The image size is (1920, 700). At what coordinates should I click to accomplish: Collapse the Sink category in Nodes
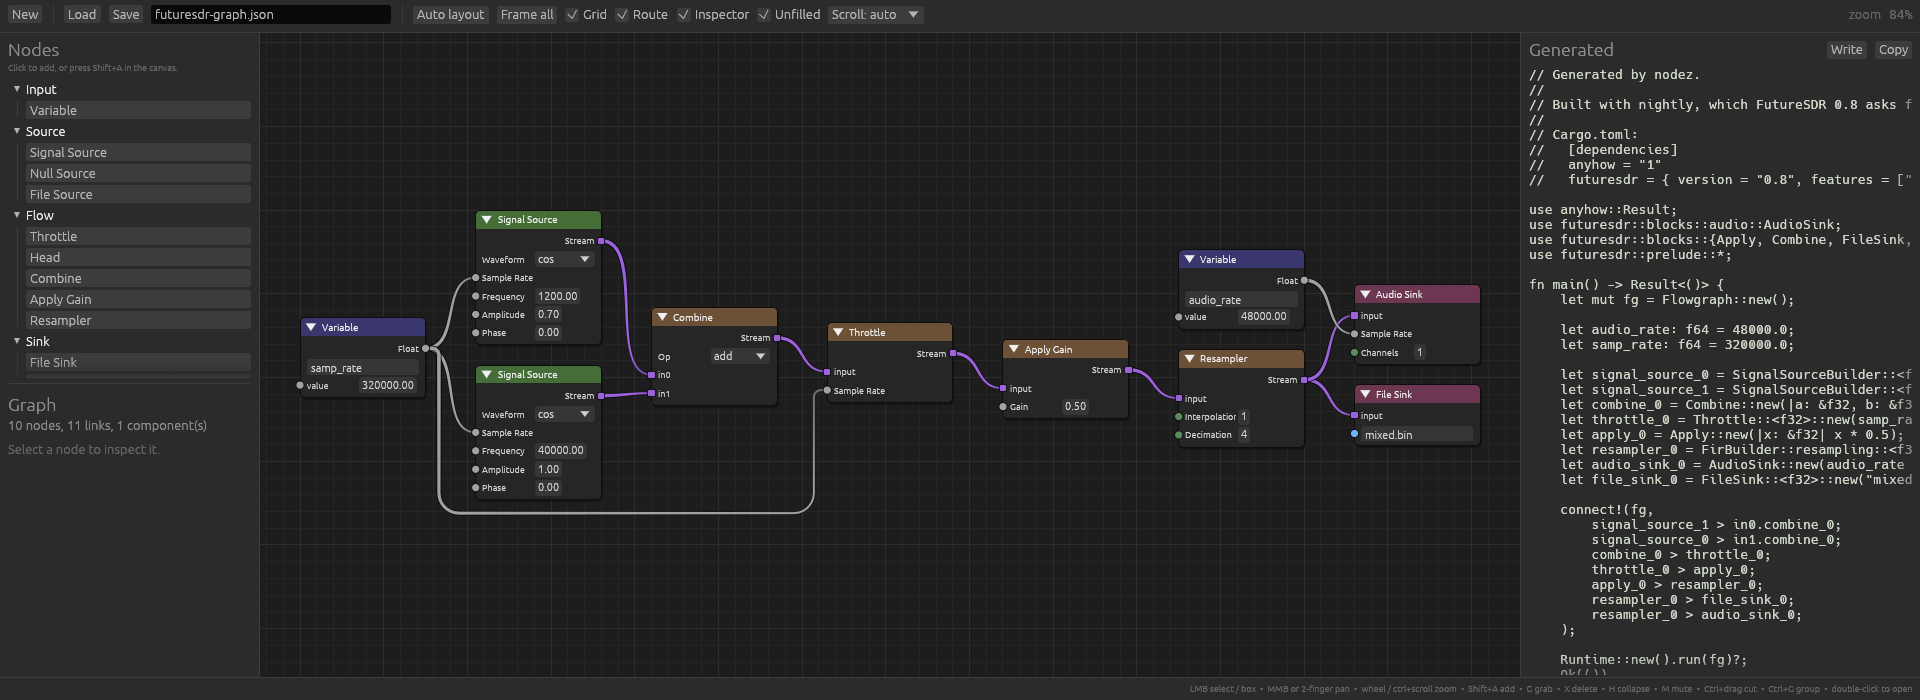[x=17, y=341]
